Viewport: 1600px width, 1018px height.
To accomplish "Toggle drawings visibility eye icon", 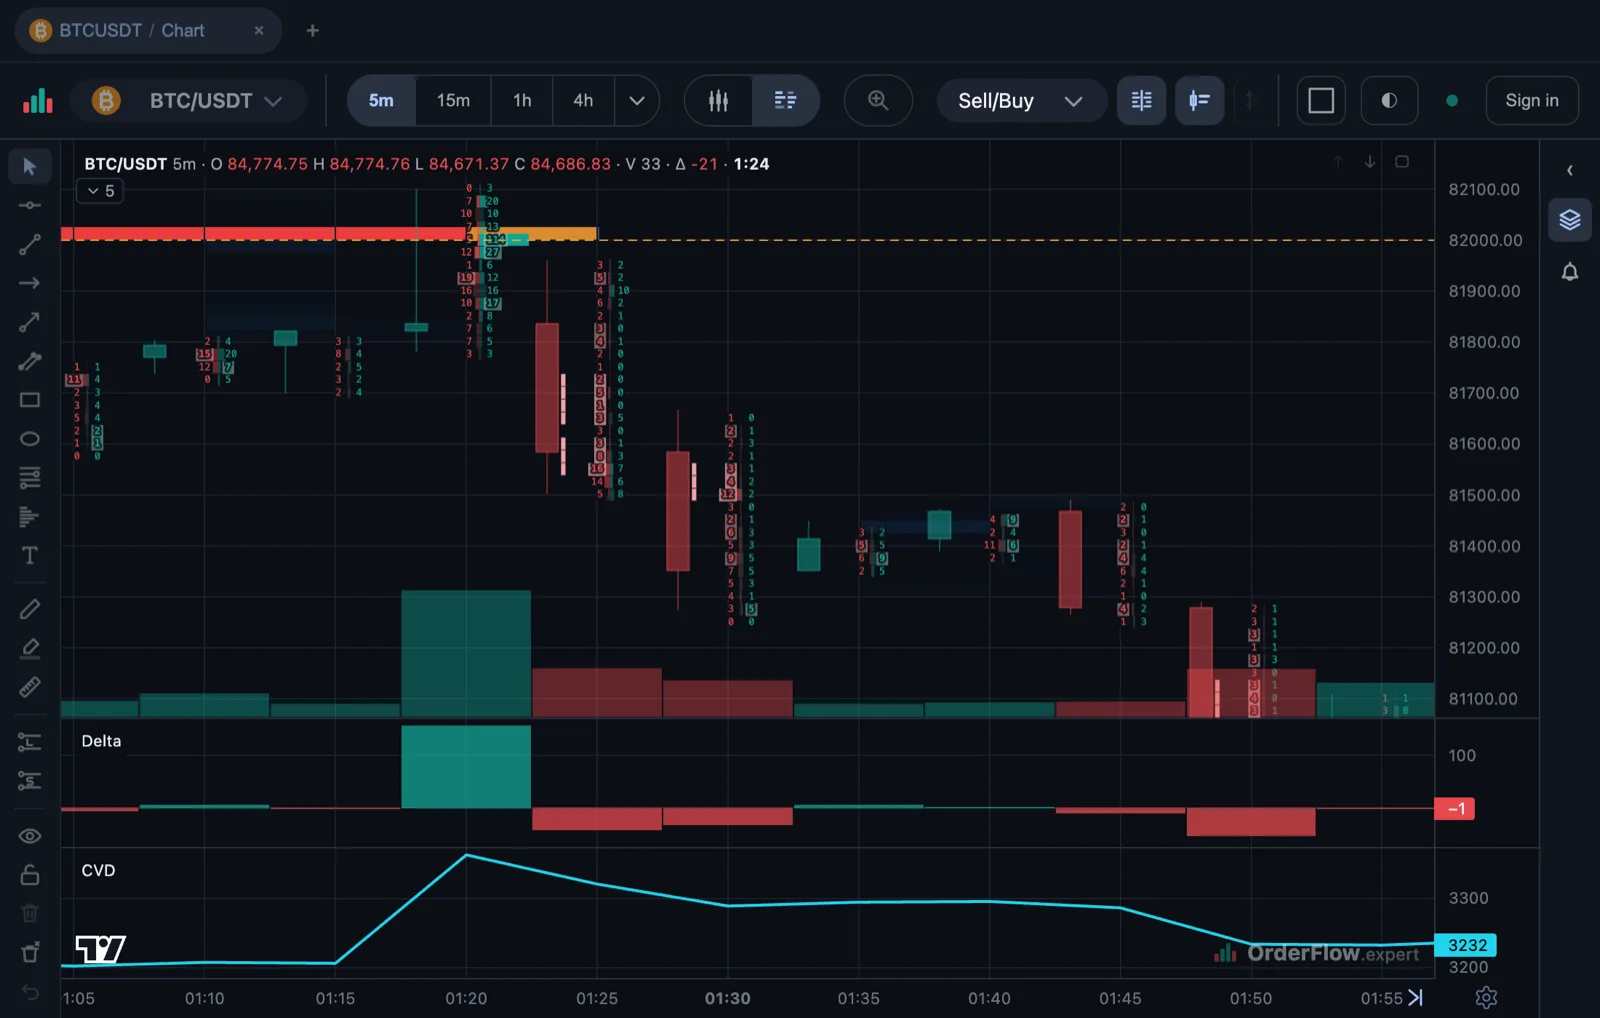I will pos(30,836).
